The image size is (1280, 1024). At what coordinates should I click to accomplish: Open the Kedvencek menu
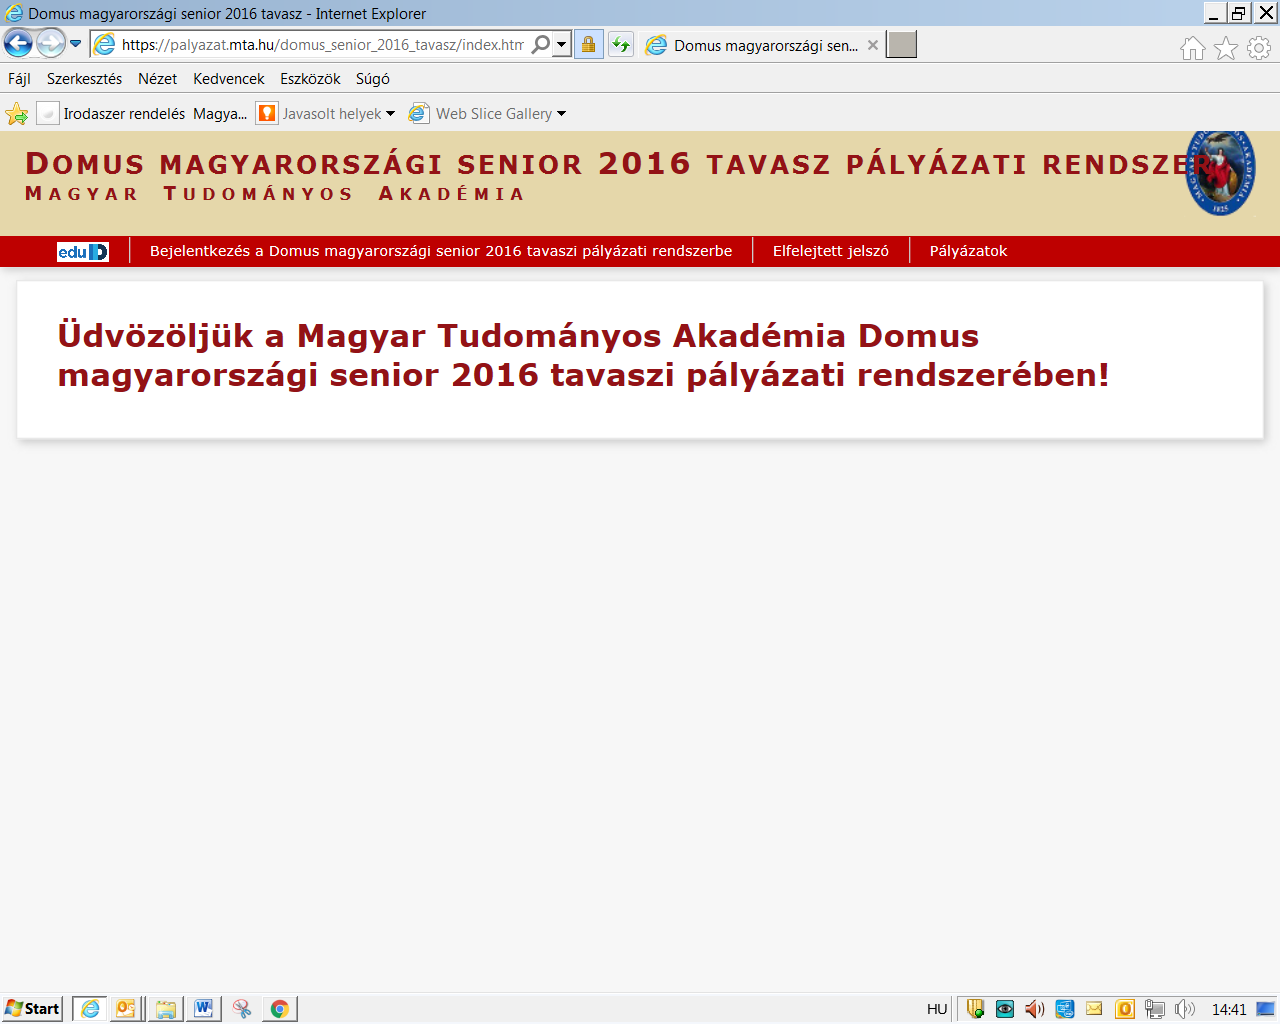coord(229,78)
